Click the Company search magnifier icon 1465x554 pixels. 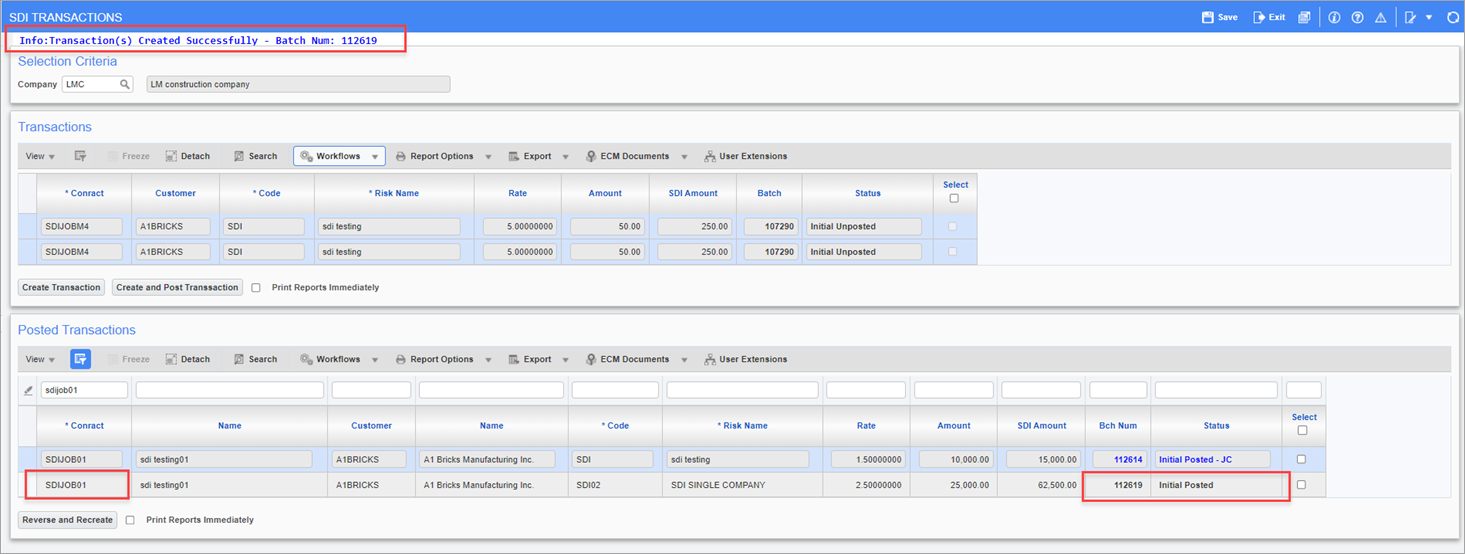(x=125, y=85)
